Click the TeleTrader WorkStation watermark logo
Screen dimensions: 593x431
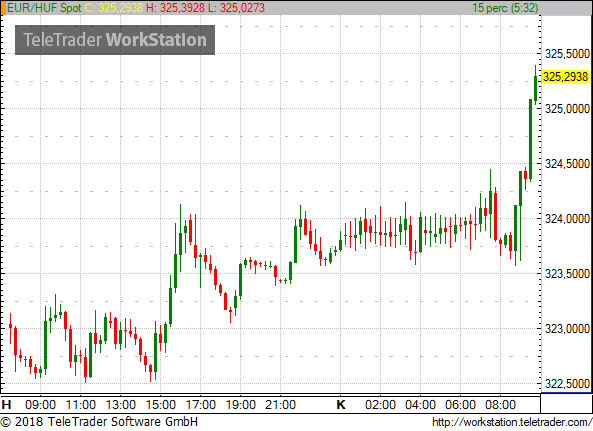click(115, 40)
